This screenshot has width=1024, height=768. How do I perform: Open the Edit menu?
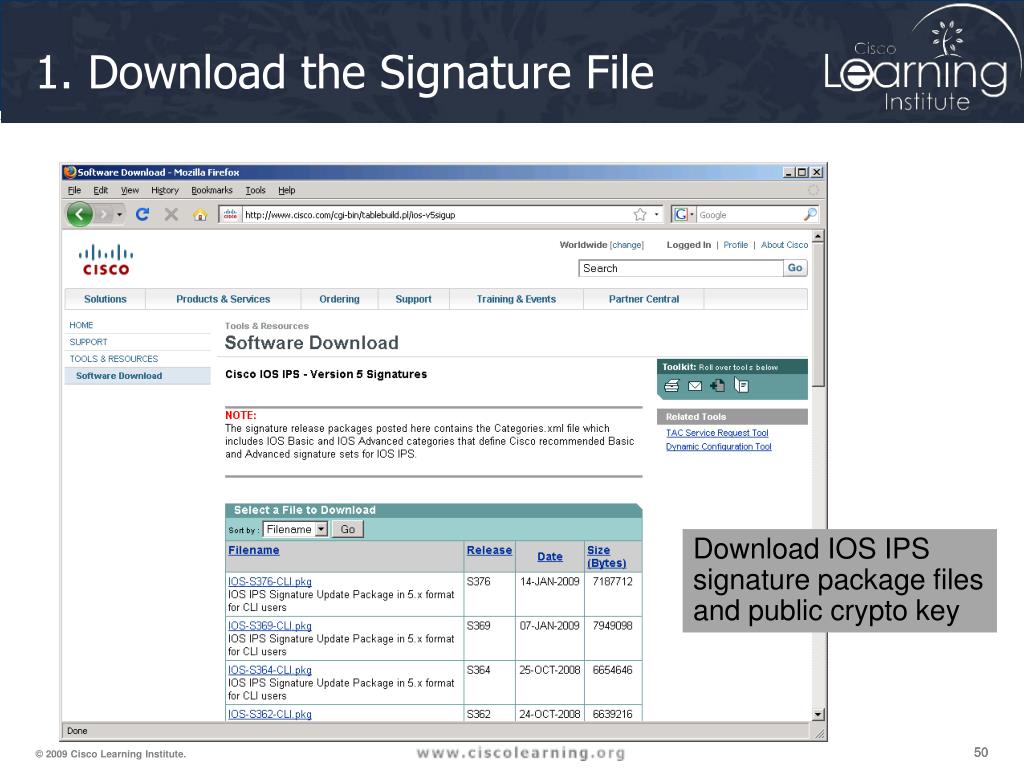tap(101, 190)
